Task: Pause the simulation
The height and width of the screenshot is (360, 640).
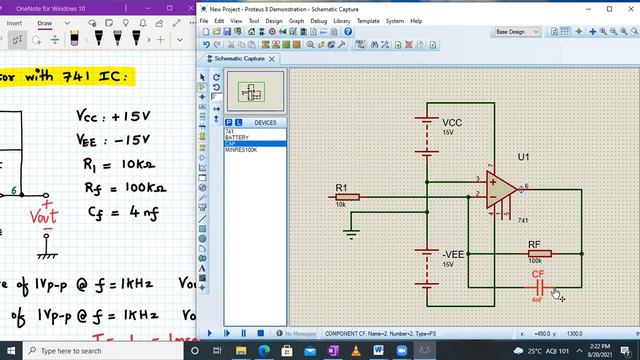Action: coord(244,333)
